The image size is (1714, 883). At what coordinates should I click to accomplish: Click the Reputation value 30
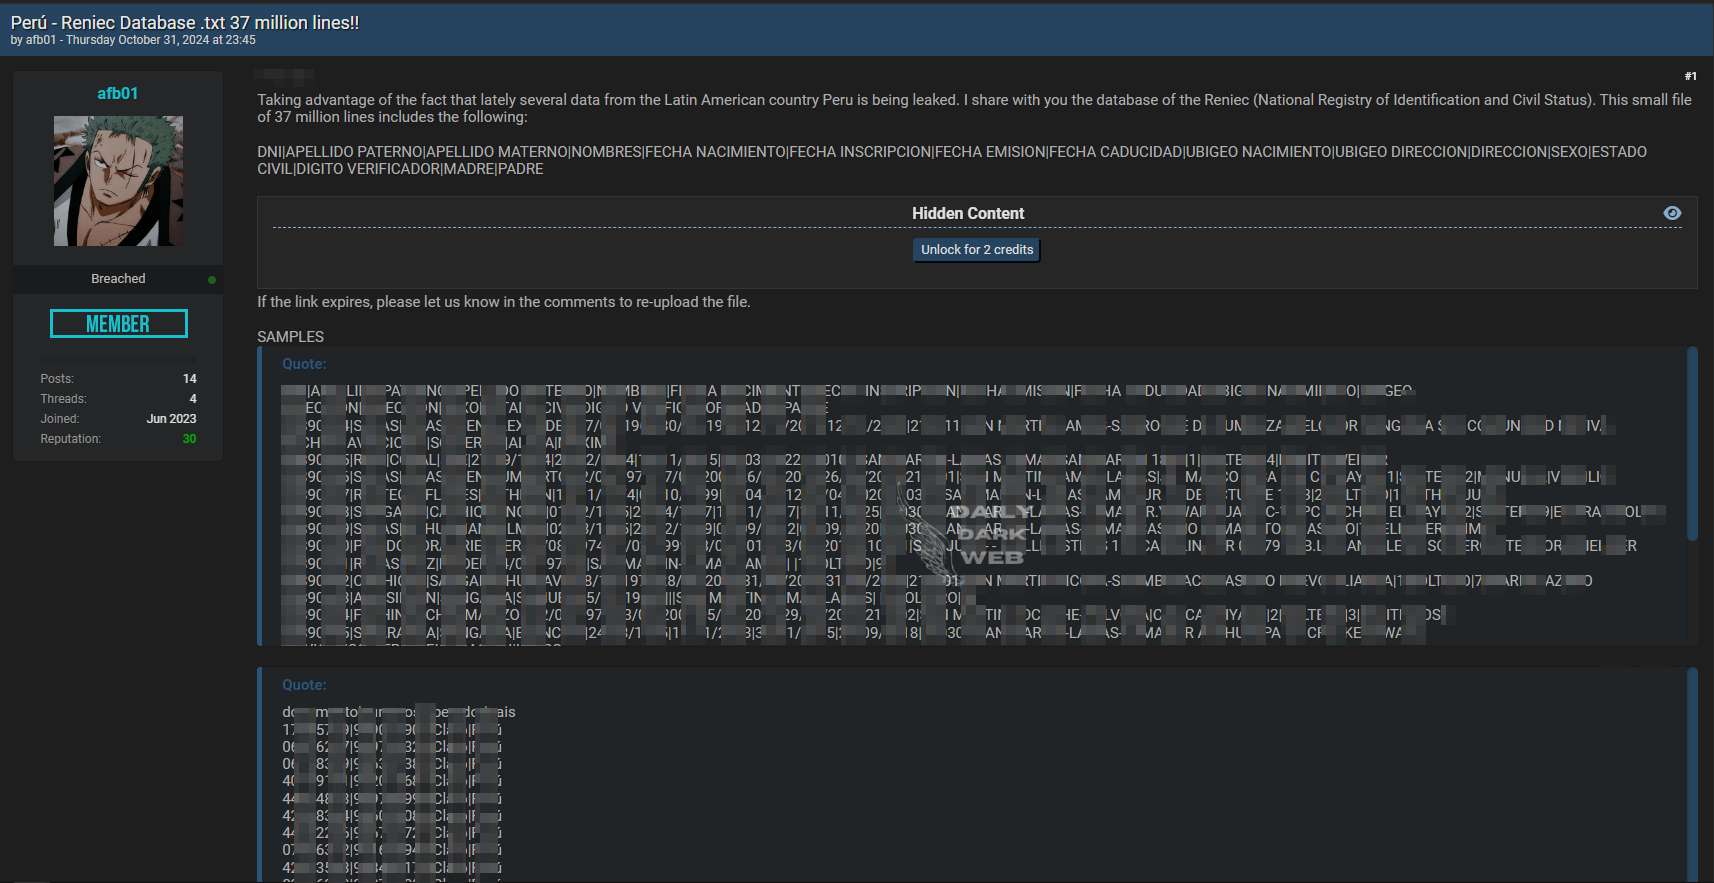pyautogui.click(x=189, y=439)
